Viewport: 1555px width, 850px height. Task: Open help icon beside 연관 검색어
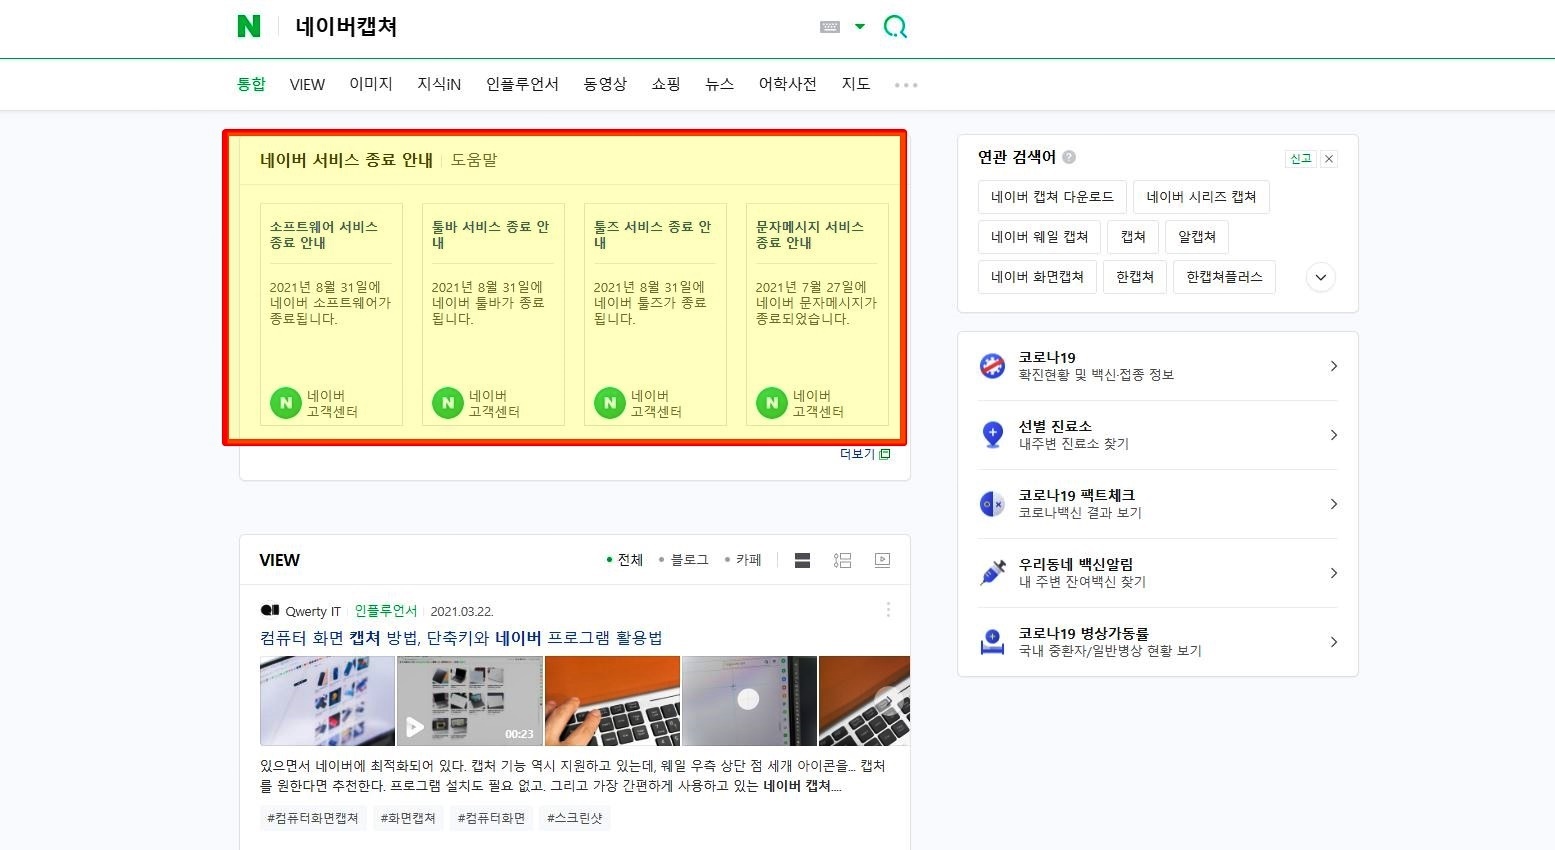[x=1069, y=157]
